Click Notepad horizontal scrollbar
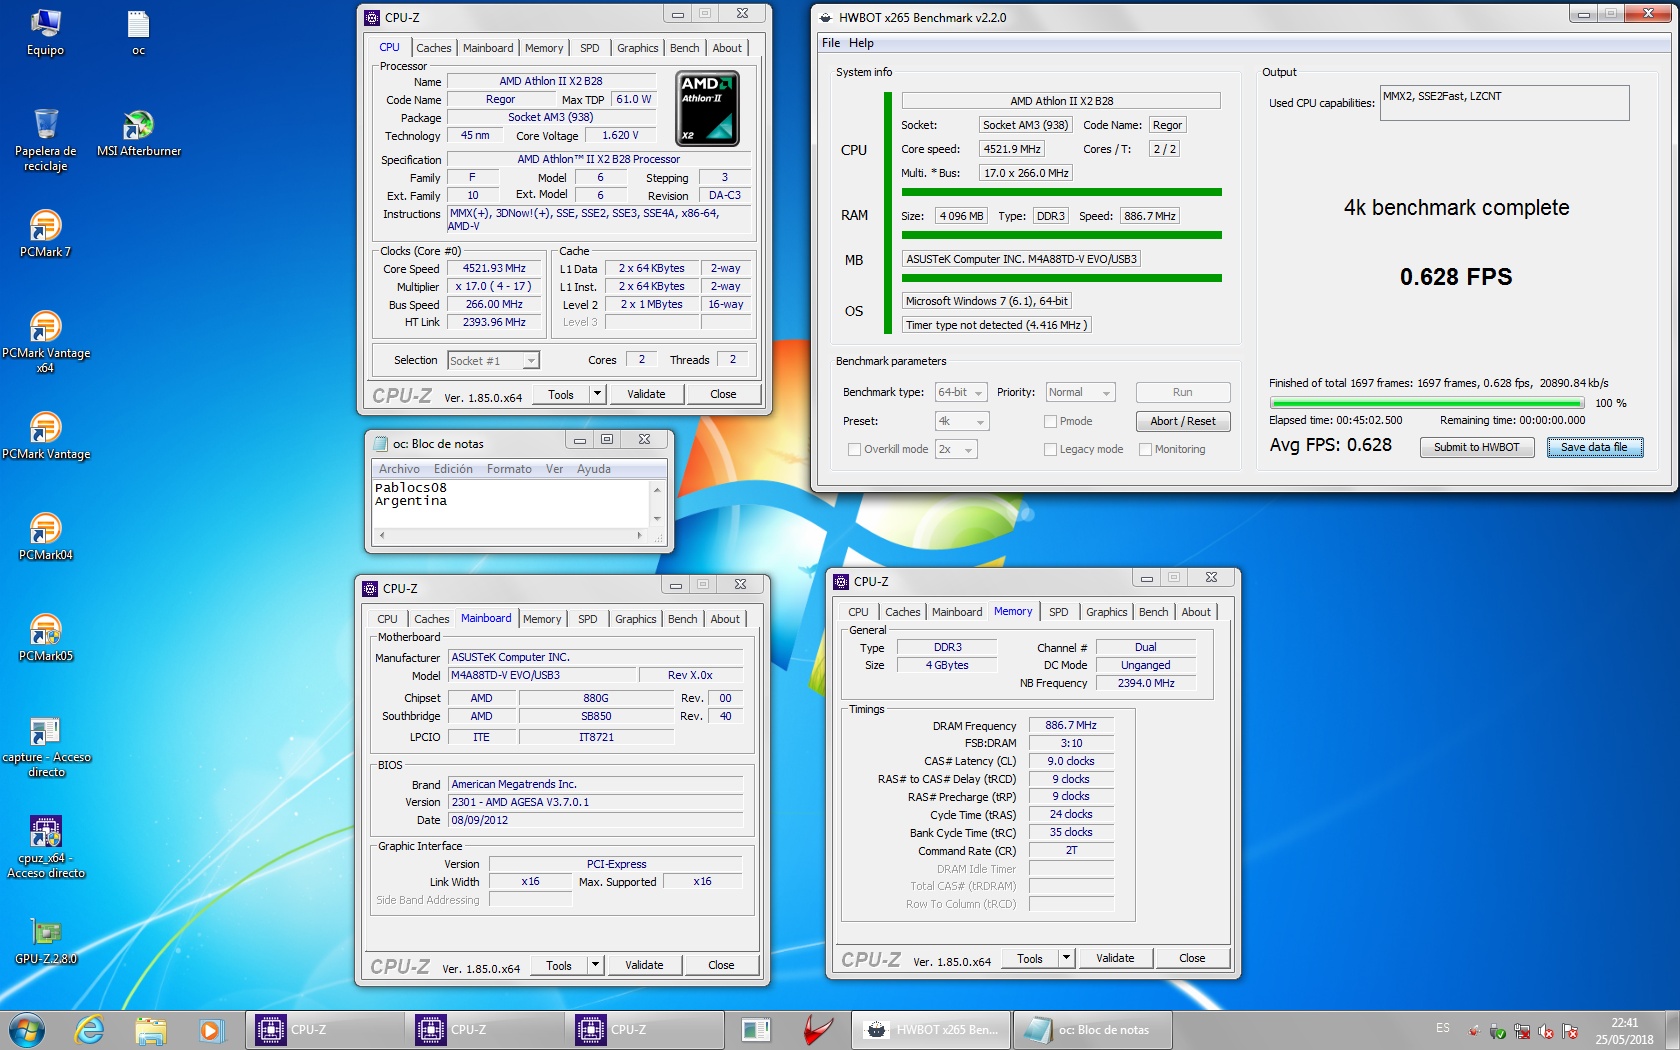Image resolution: width=1680 pixels, height=1050 pixels. pyautogui.click(x=510, y=536)
